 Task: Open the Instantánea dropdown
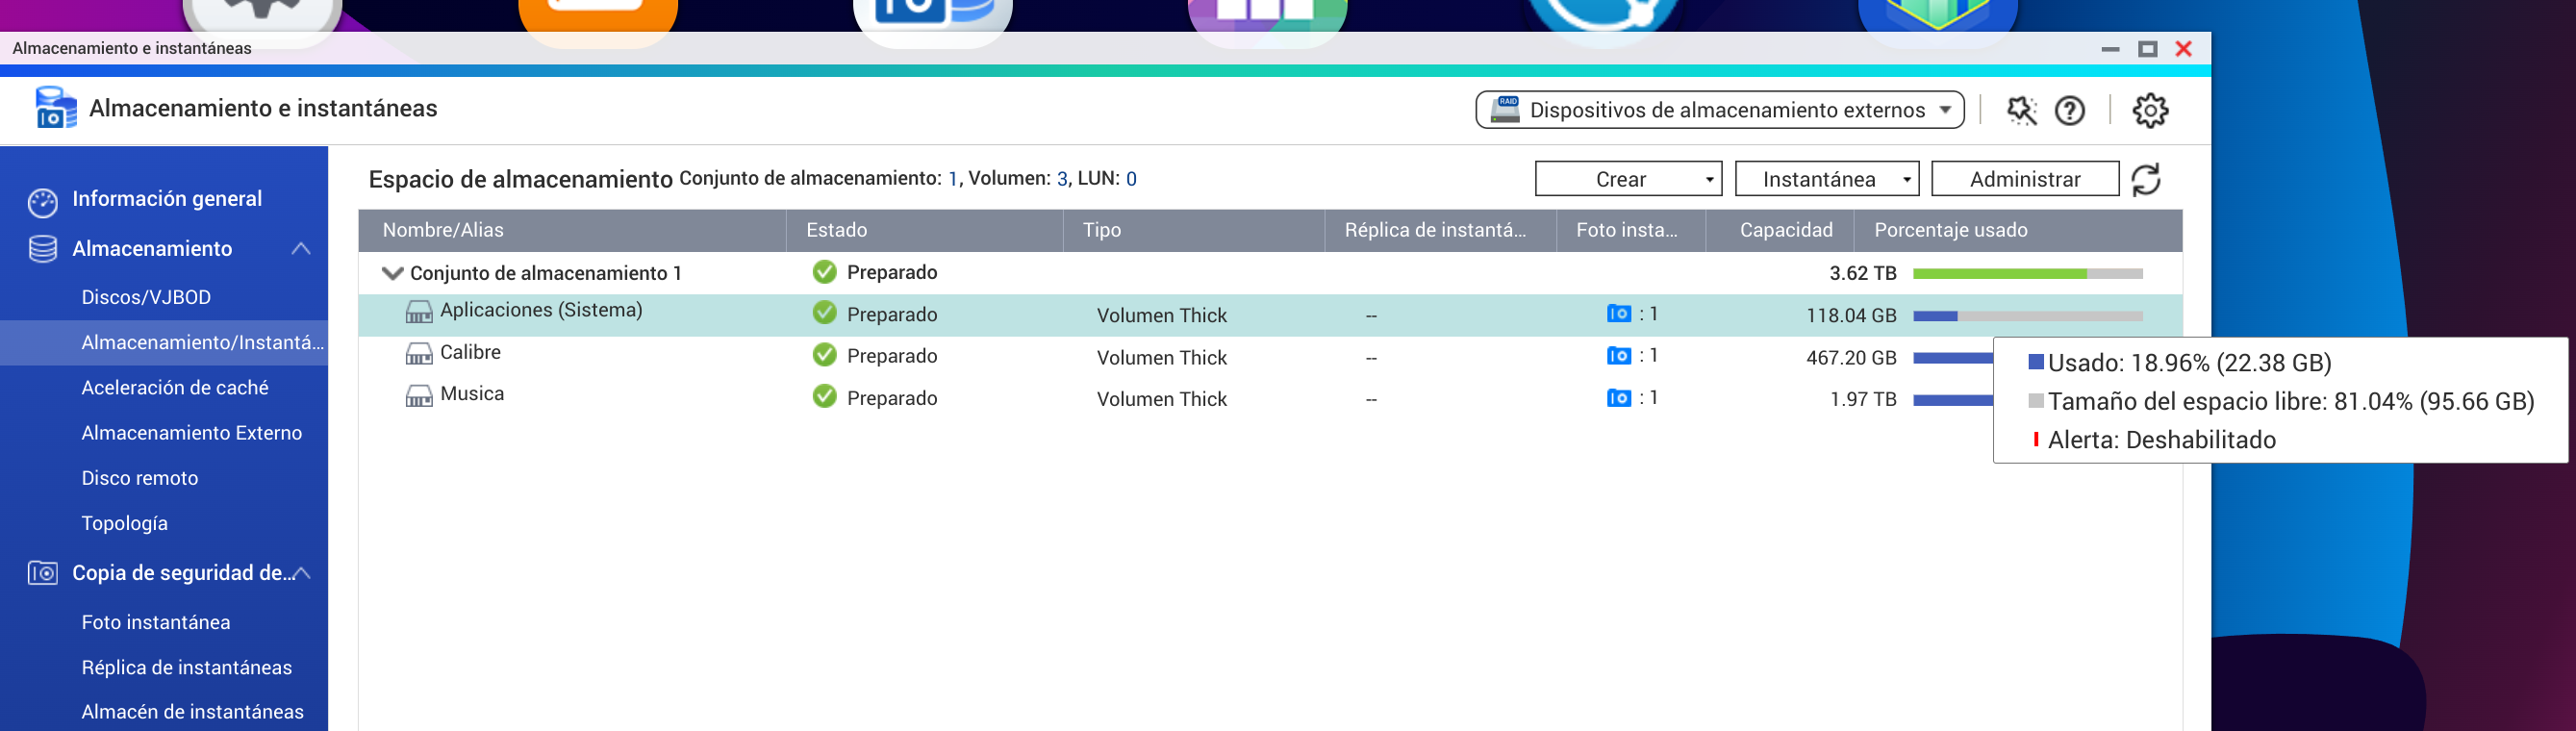pos(1826,180)
